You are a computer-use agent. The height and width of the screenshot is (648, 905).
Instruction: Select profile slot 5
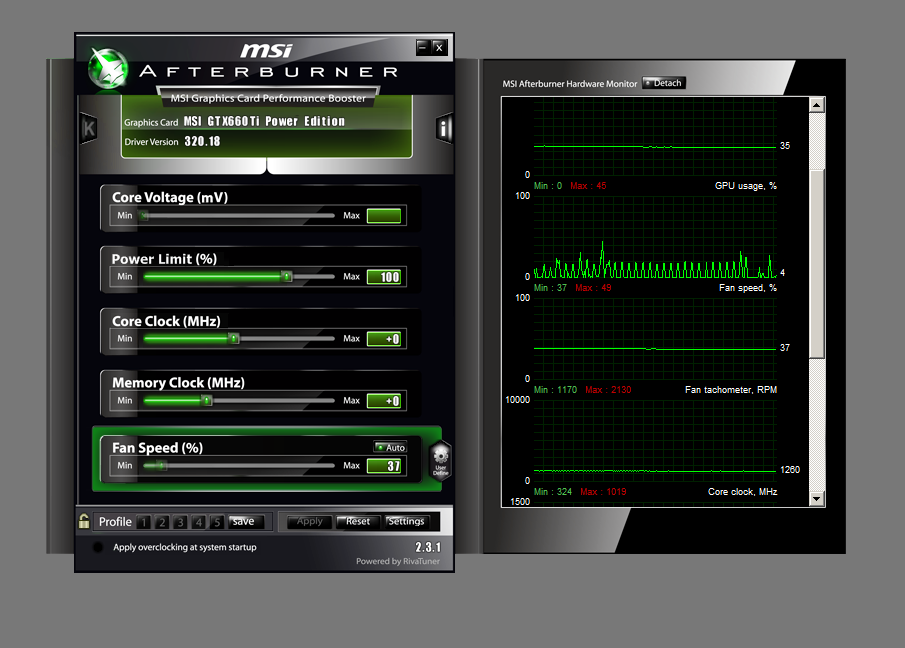[x=217, y=522]
